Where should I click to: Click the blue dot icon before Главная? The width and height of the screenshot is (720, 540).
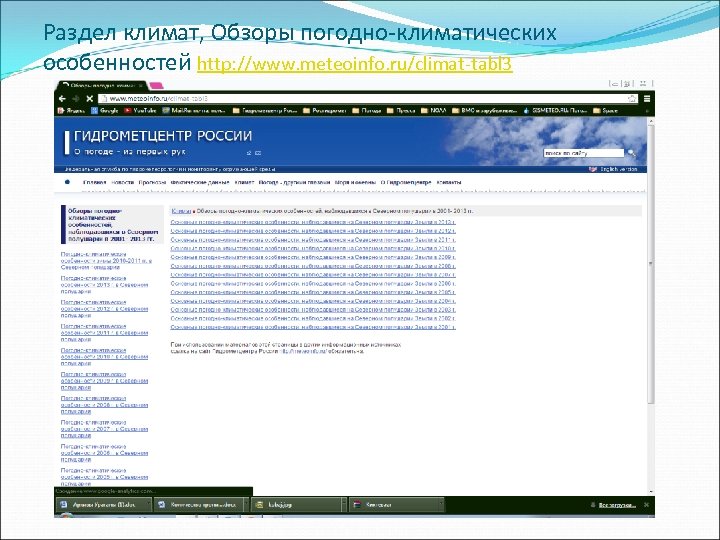point(67,182)
